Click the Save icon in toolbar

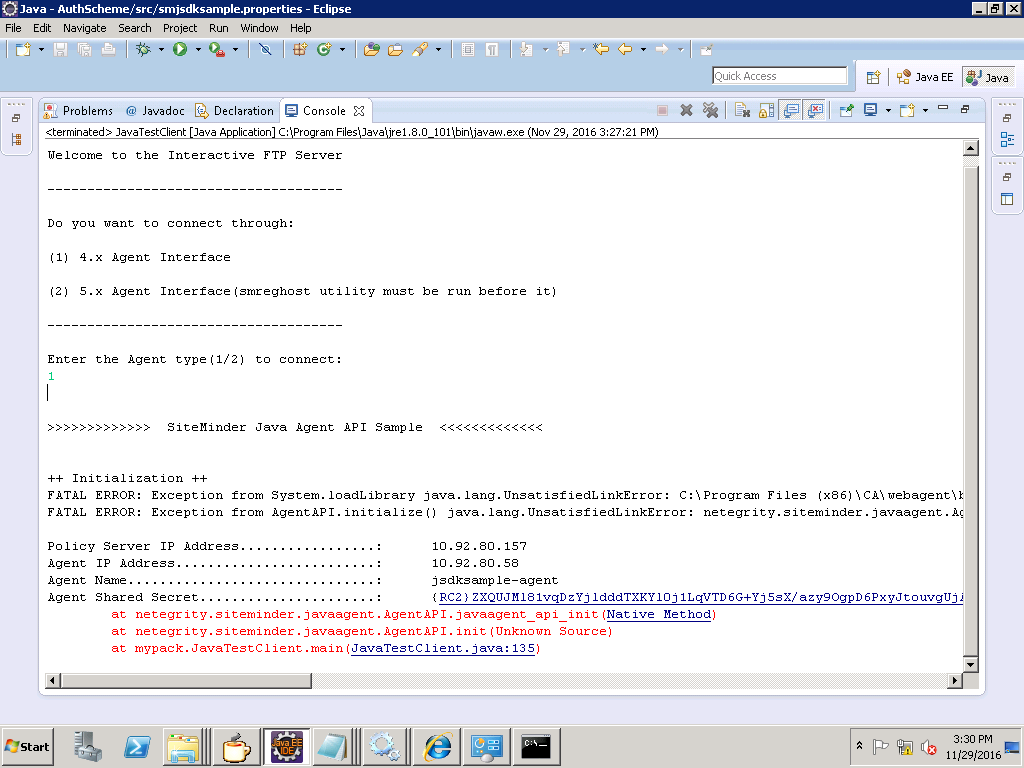pyautogui.click(x=60, y=50)
